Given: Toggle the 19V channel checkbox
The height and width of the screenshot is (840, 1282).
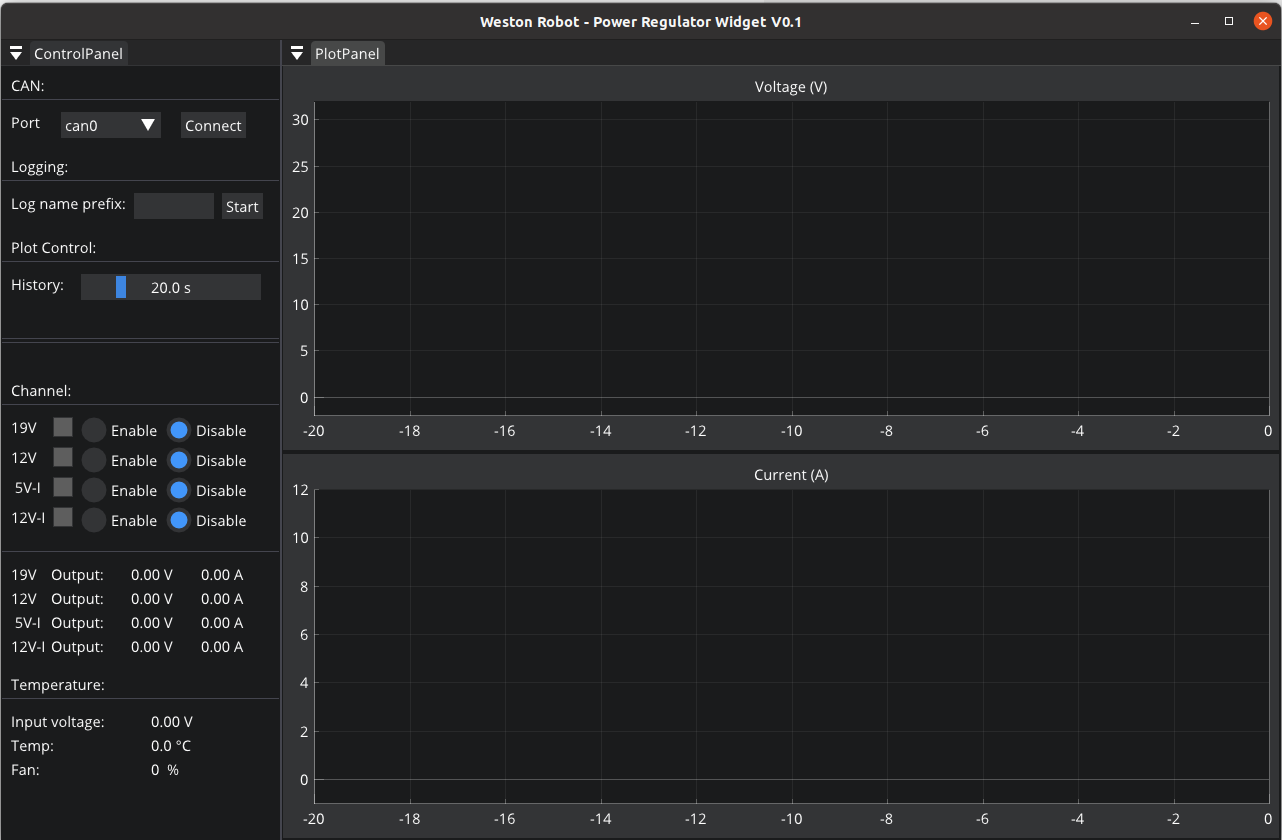Looking at the screenshot, I should [x=63, y=427].
